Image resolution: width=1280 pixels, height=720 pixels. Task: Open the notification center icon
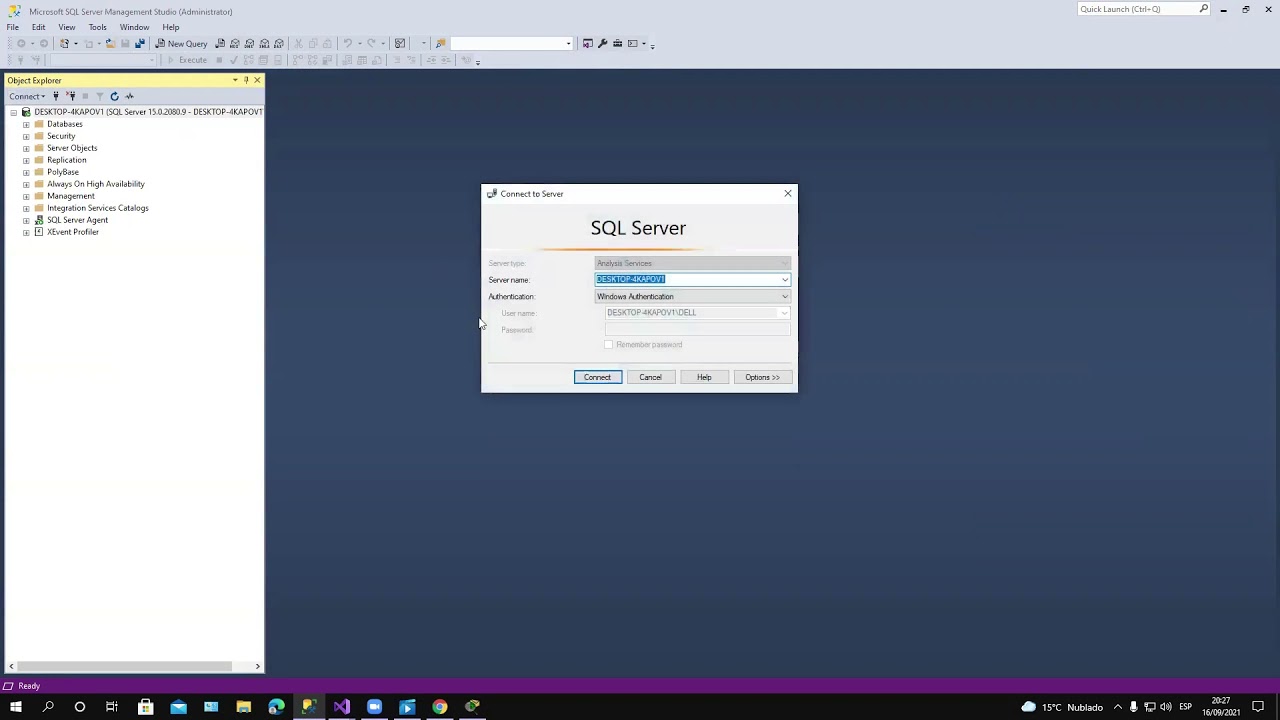[x=1258, y=707]
